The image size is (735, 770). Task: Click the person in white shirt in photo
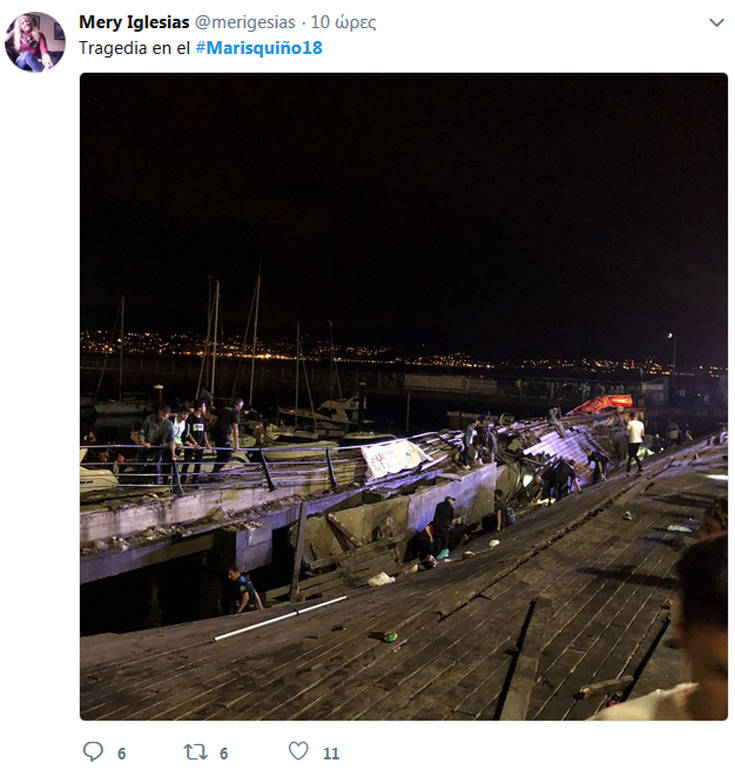[635, 440]
